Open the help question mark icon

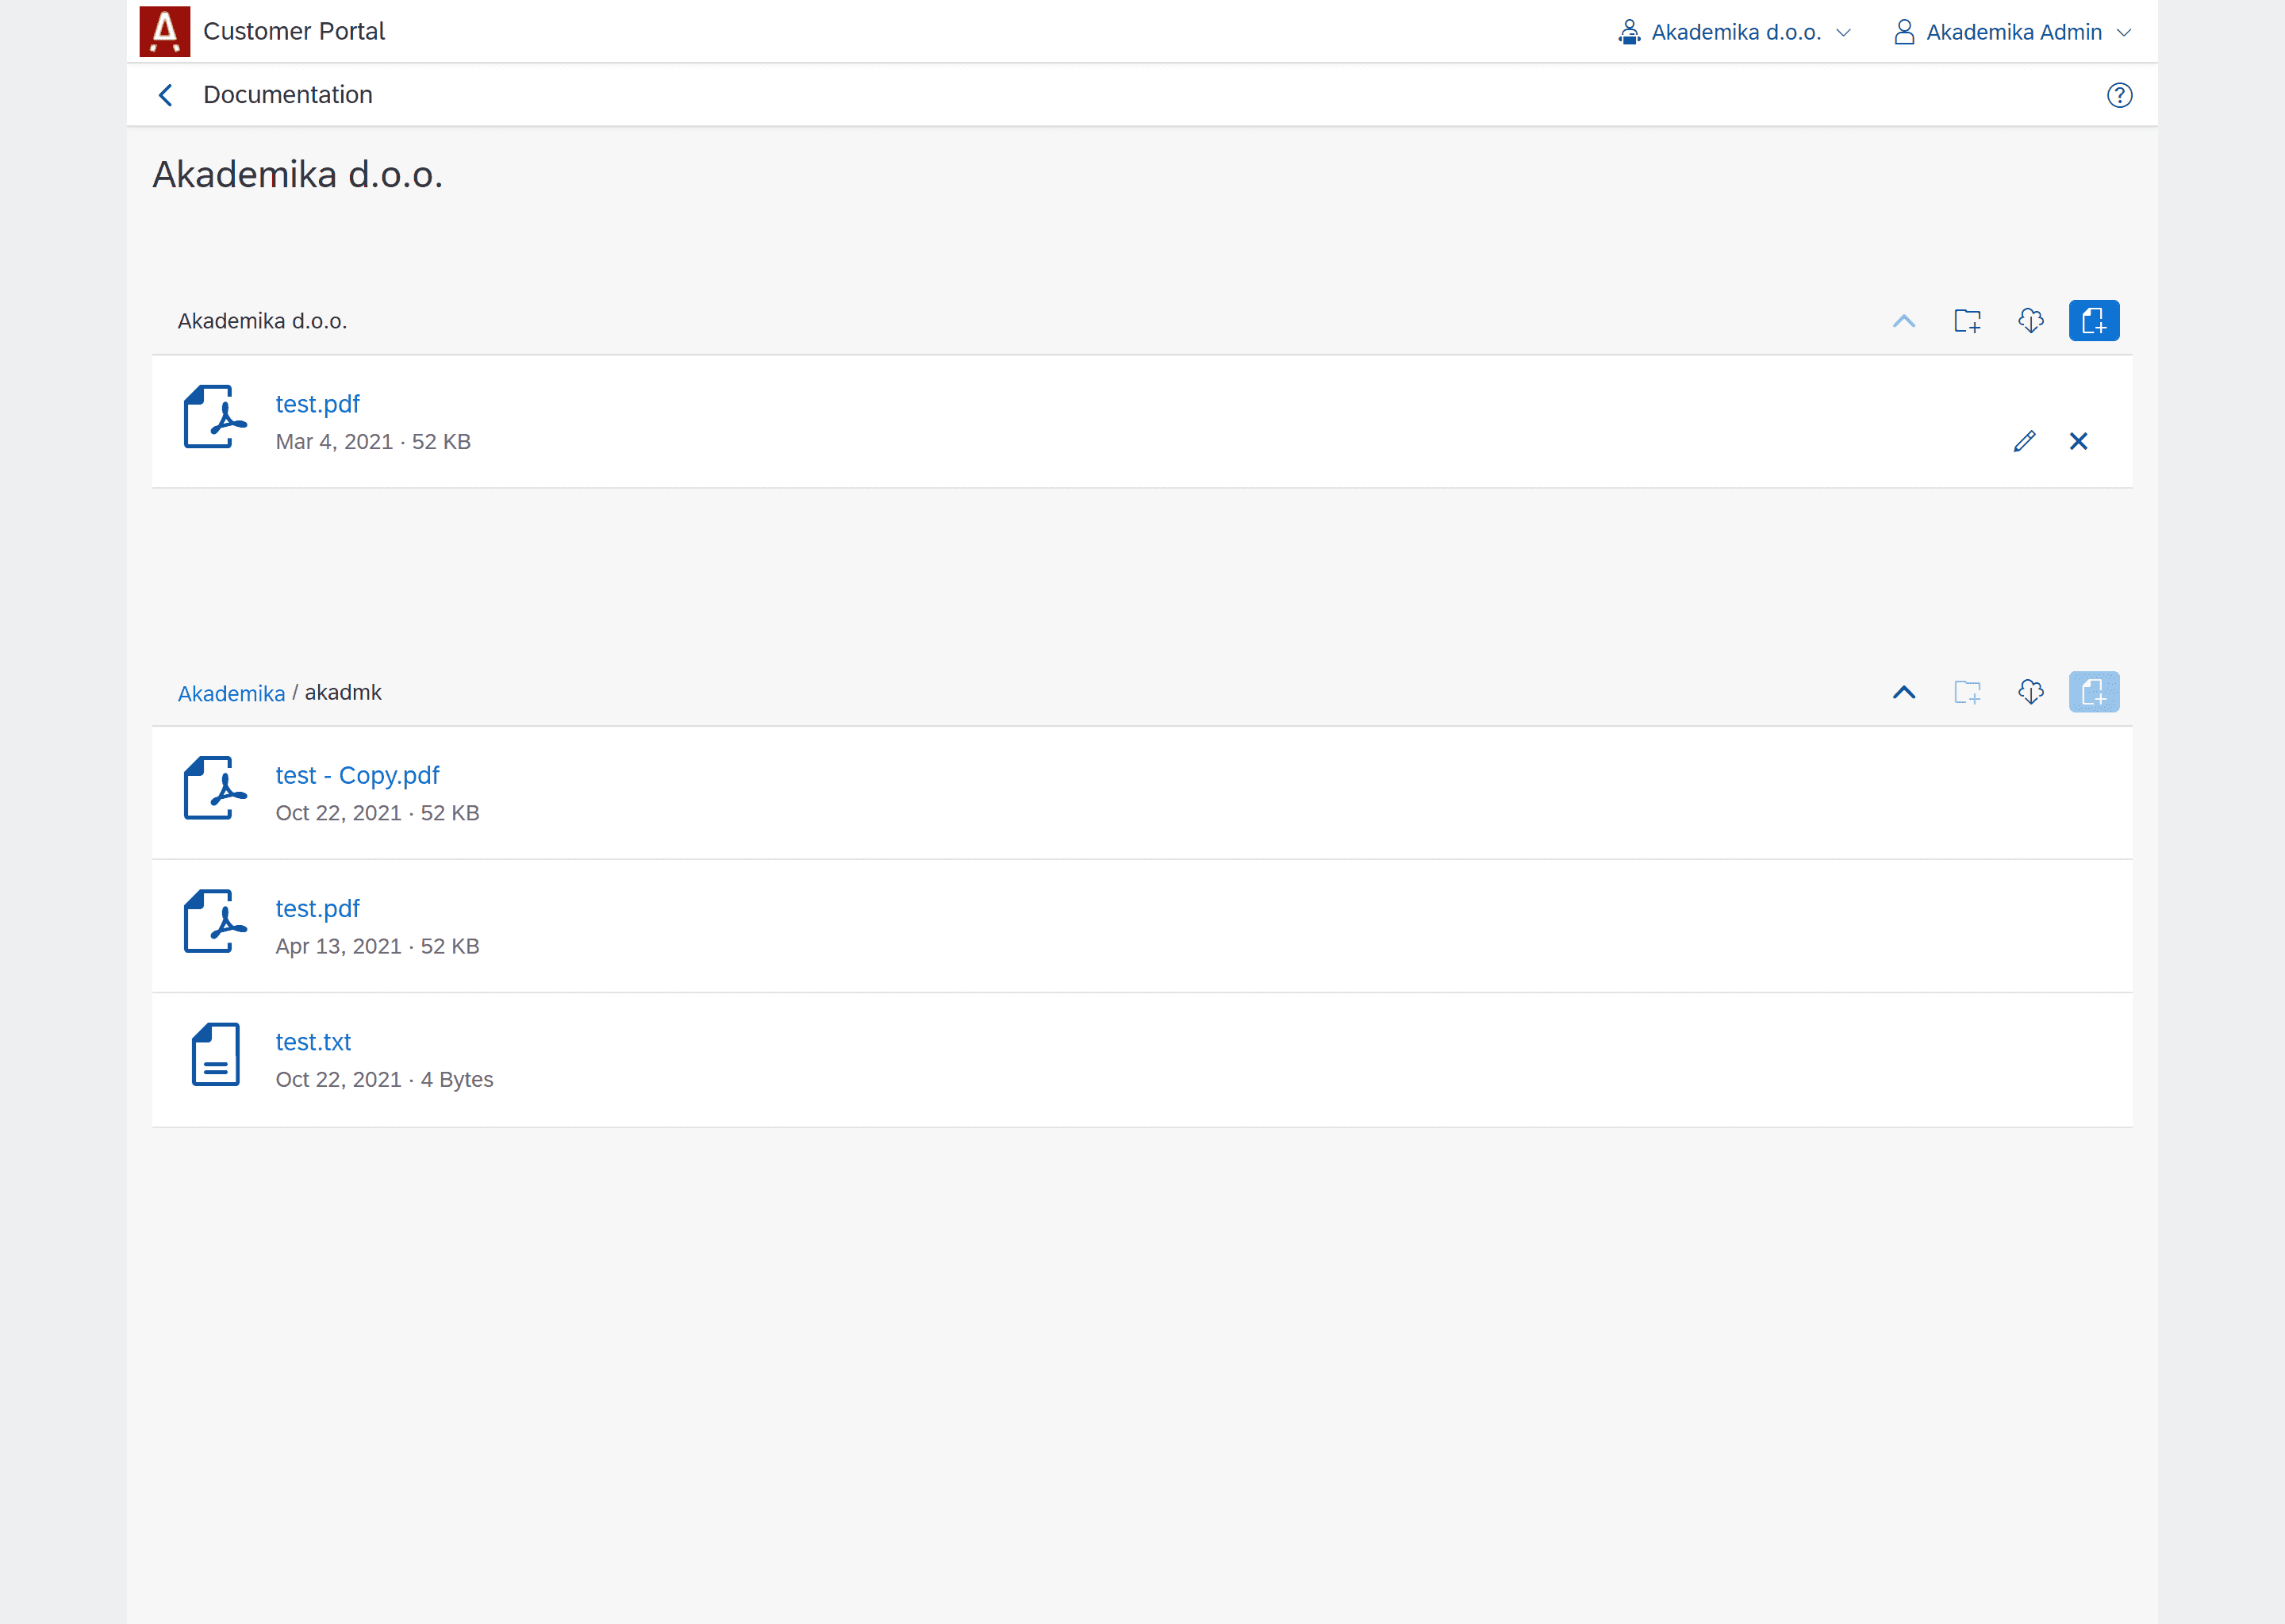click(x=2119, y=95)
